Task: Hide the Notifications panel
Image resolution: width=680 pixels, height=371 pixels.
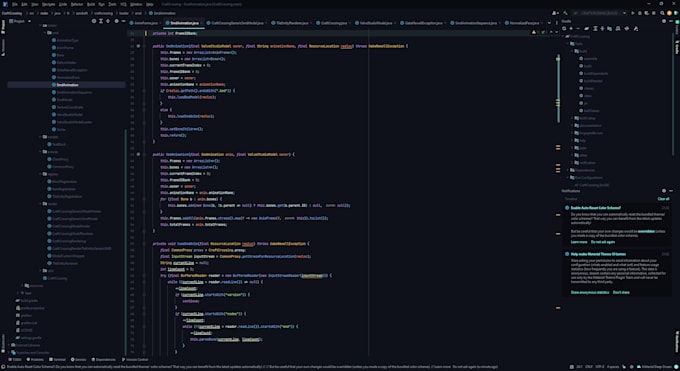Action: tap(671, 190)
